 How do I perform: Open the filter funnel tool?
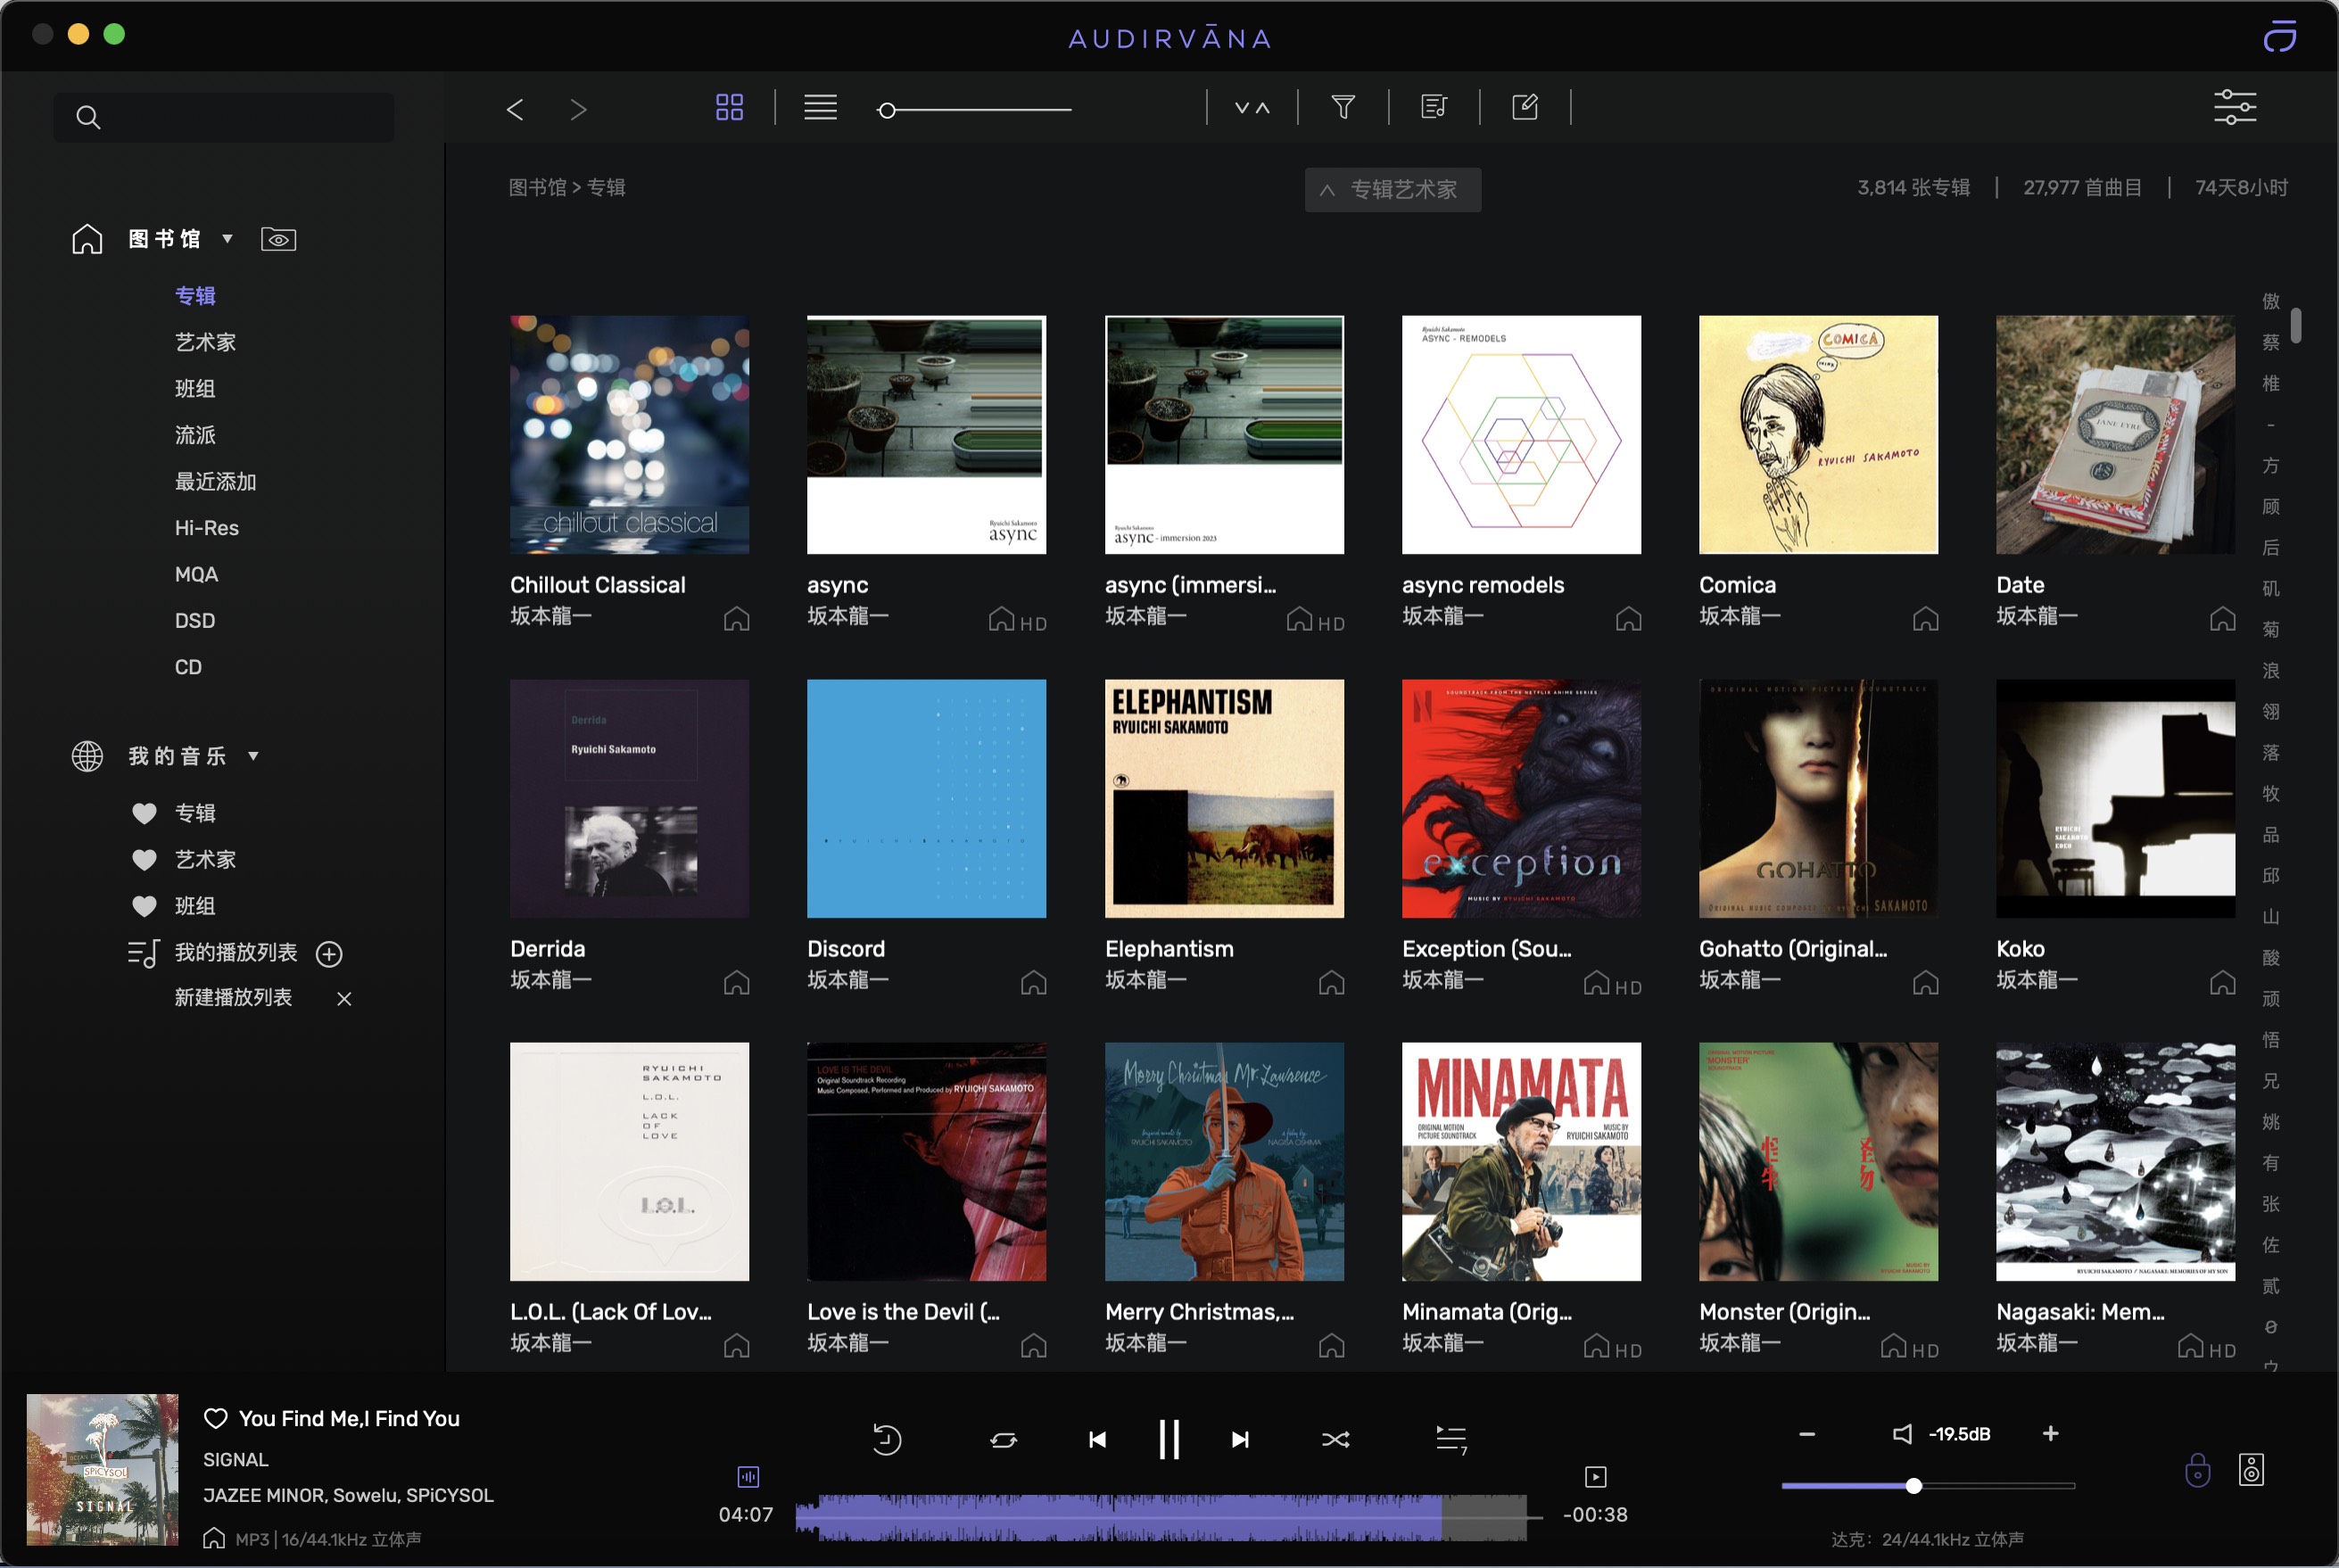(1343, 107)
